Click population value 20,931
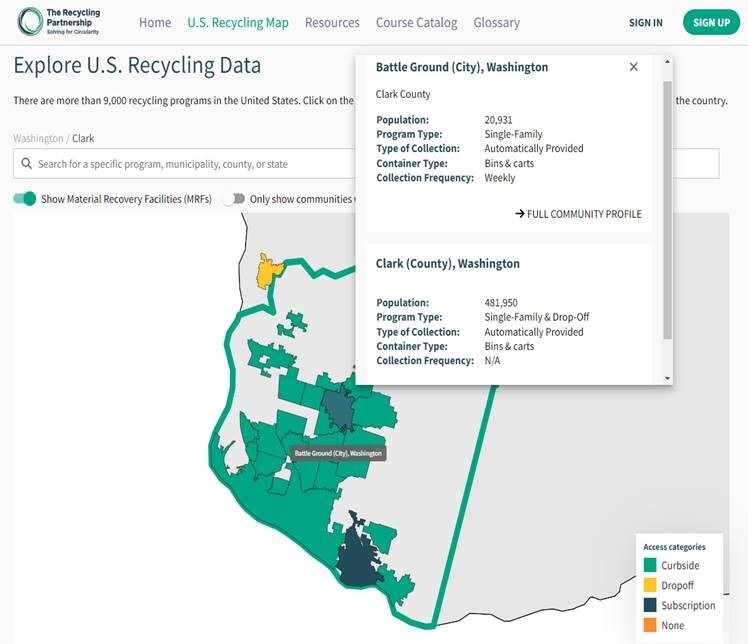 (498, 120)
